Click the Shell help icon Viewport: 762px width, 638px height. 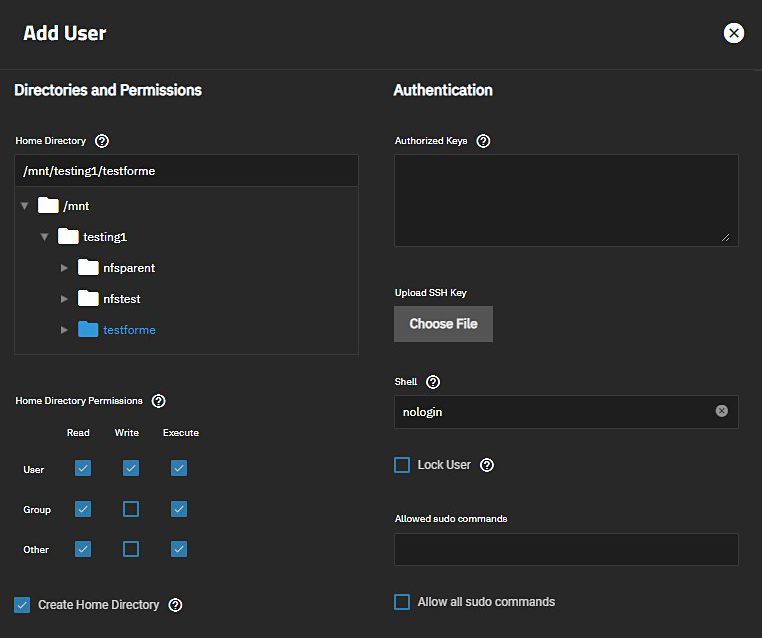click(x=433, y=382)
